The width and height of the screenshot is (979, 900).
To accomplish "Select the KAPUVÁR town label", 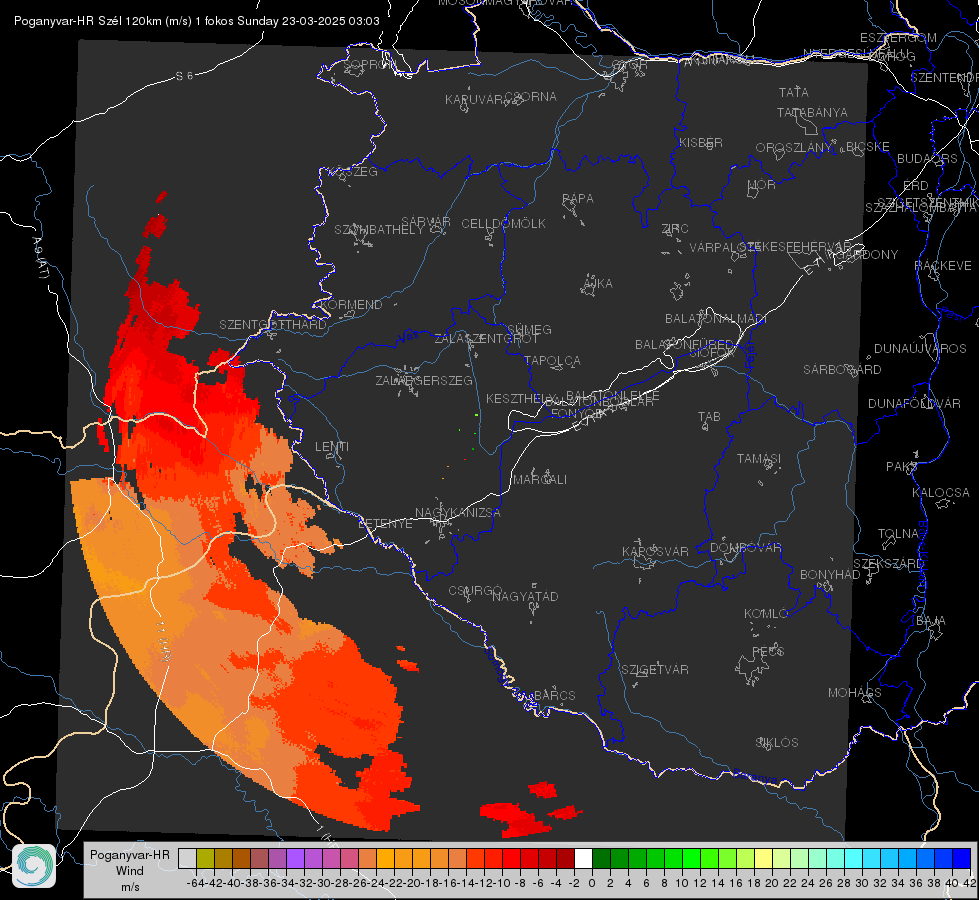I will click(x=475, y=100).
